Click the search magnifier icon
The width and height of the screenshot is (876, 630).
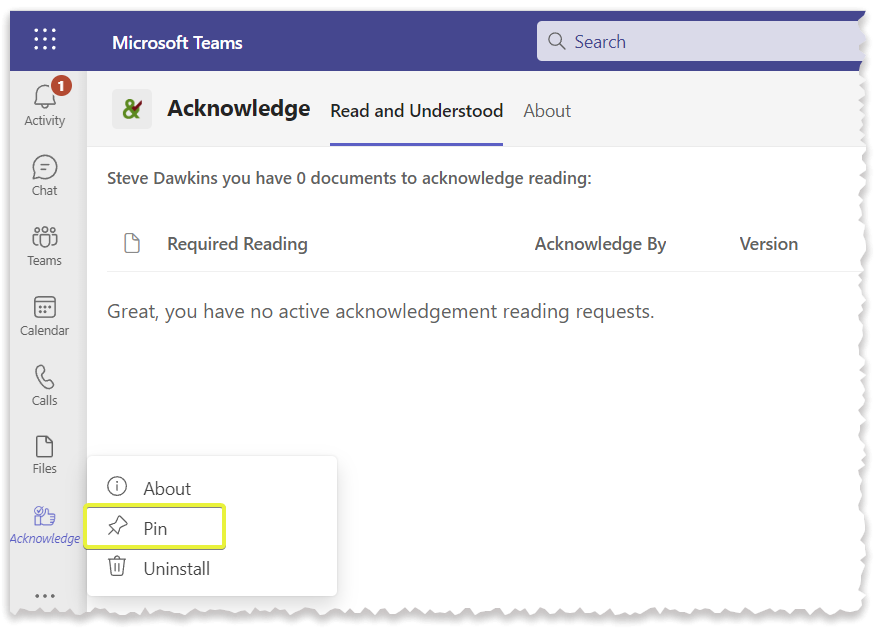click(557, 41)
